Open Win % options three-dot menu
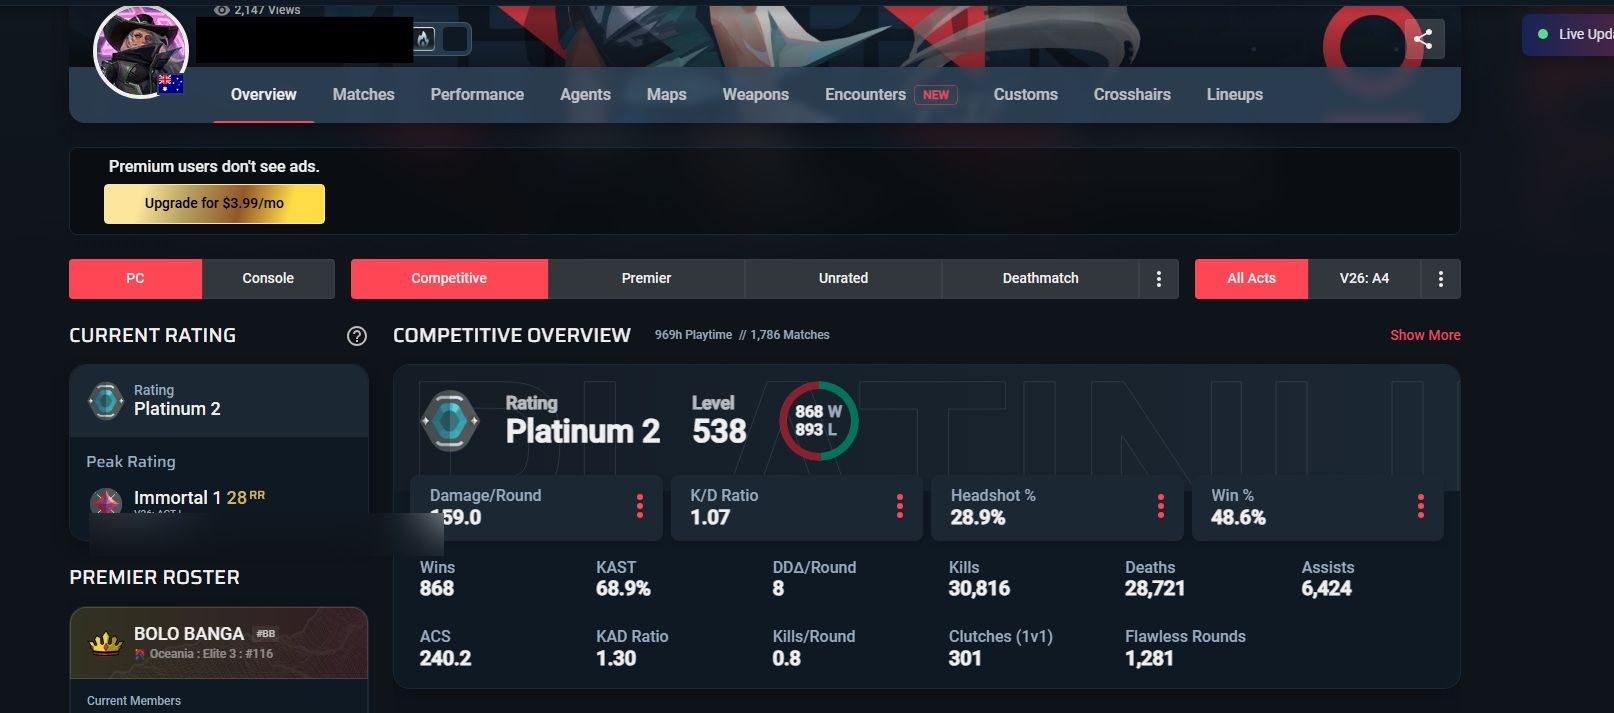 click(1421, 506)
